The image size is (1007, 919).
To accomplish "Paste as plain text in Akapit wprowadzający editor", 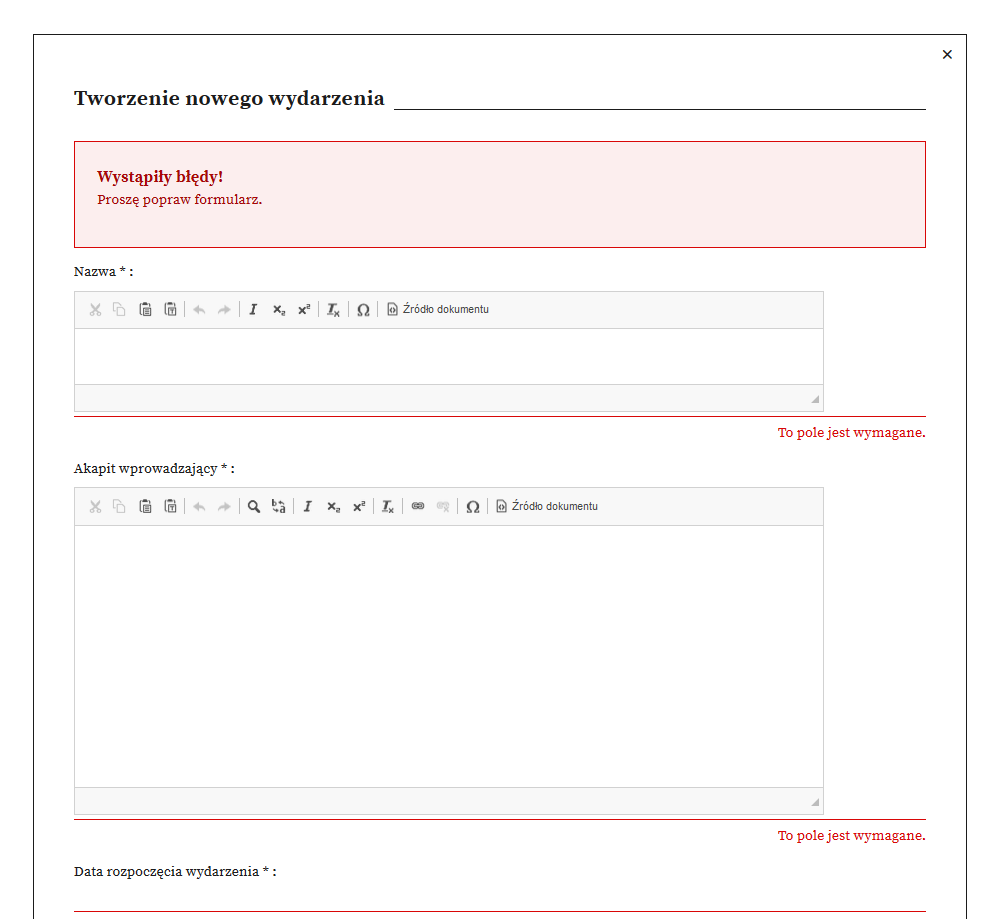I will 170,507.
